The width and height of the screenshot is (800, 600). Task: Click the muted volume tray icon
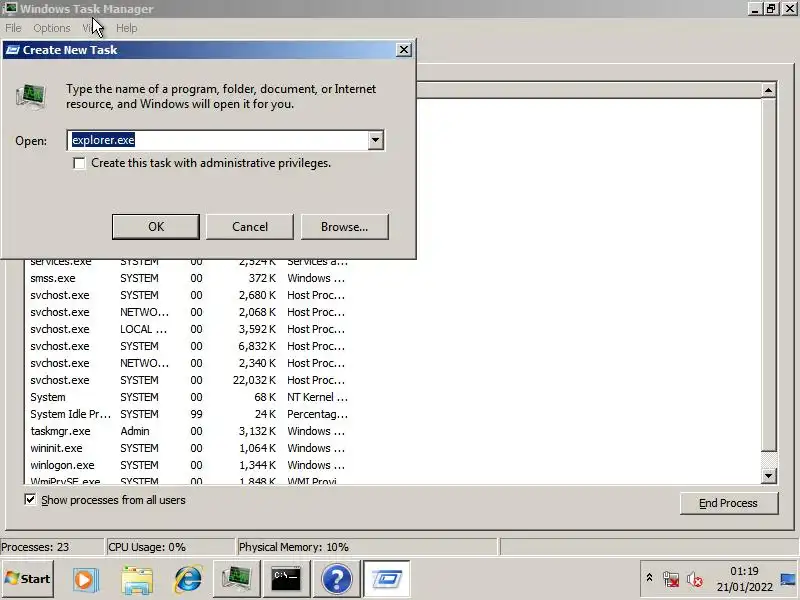694,579
